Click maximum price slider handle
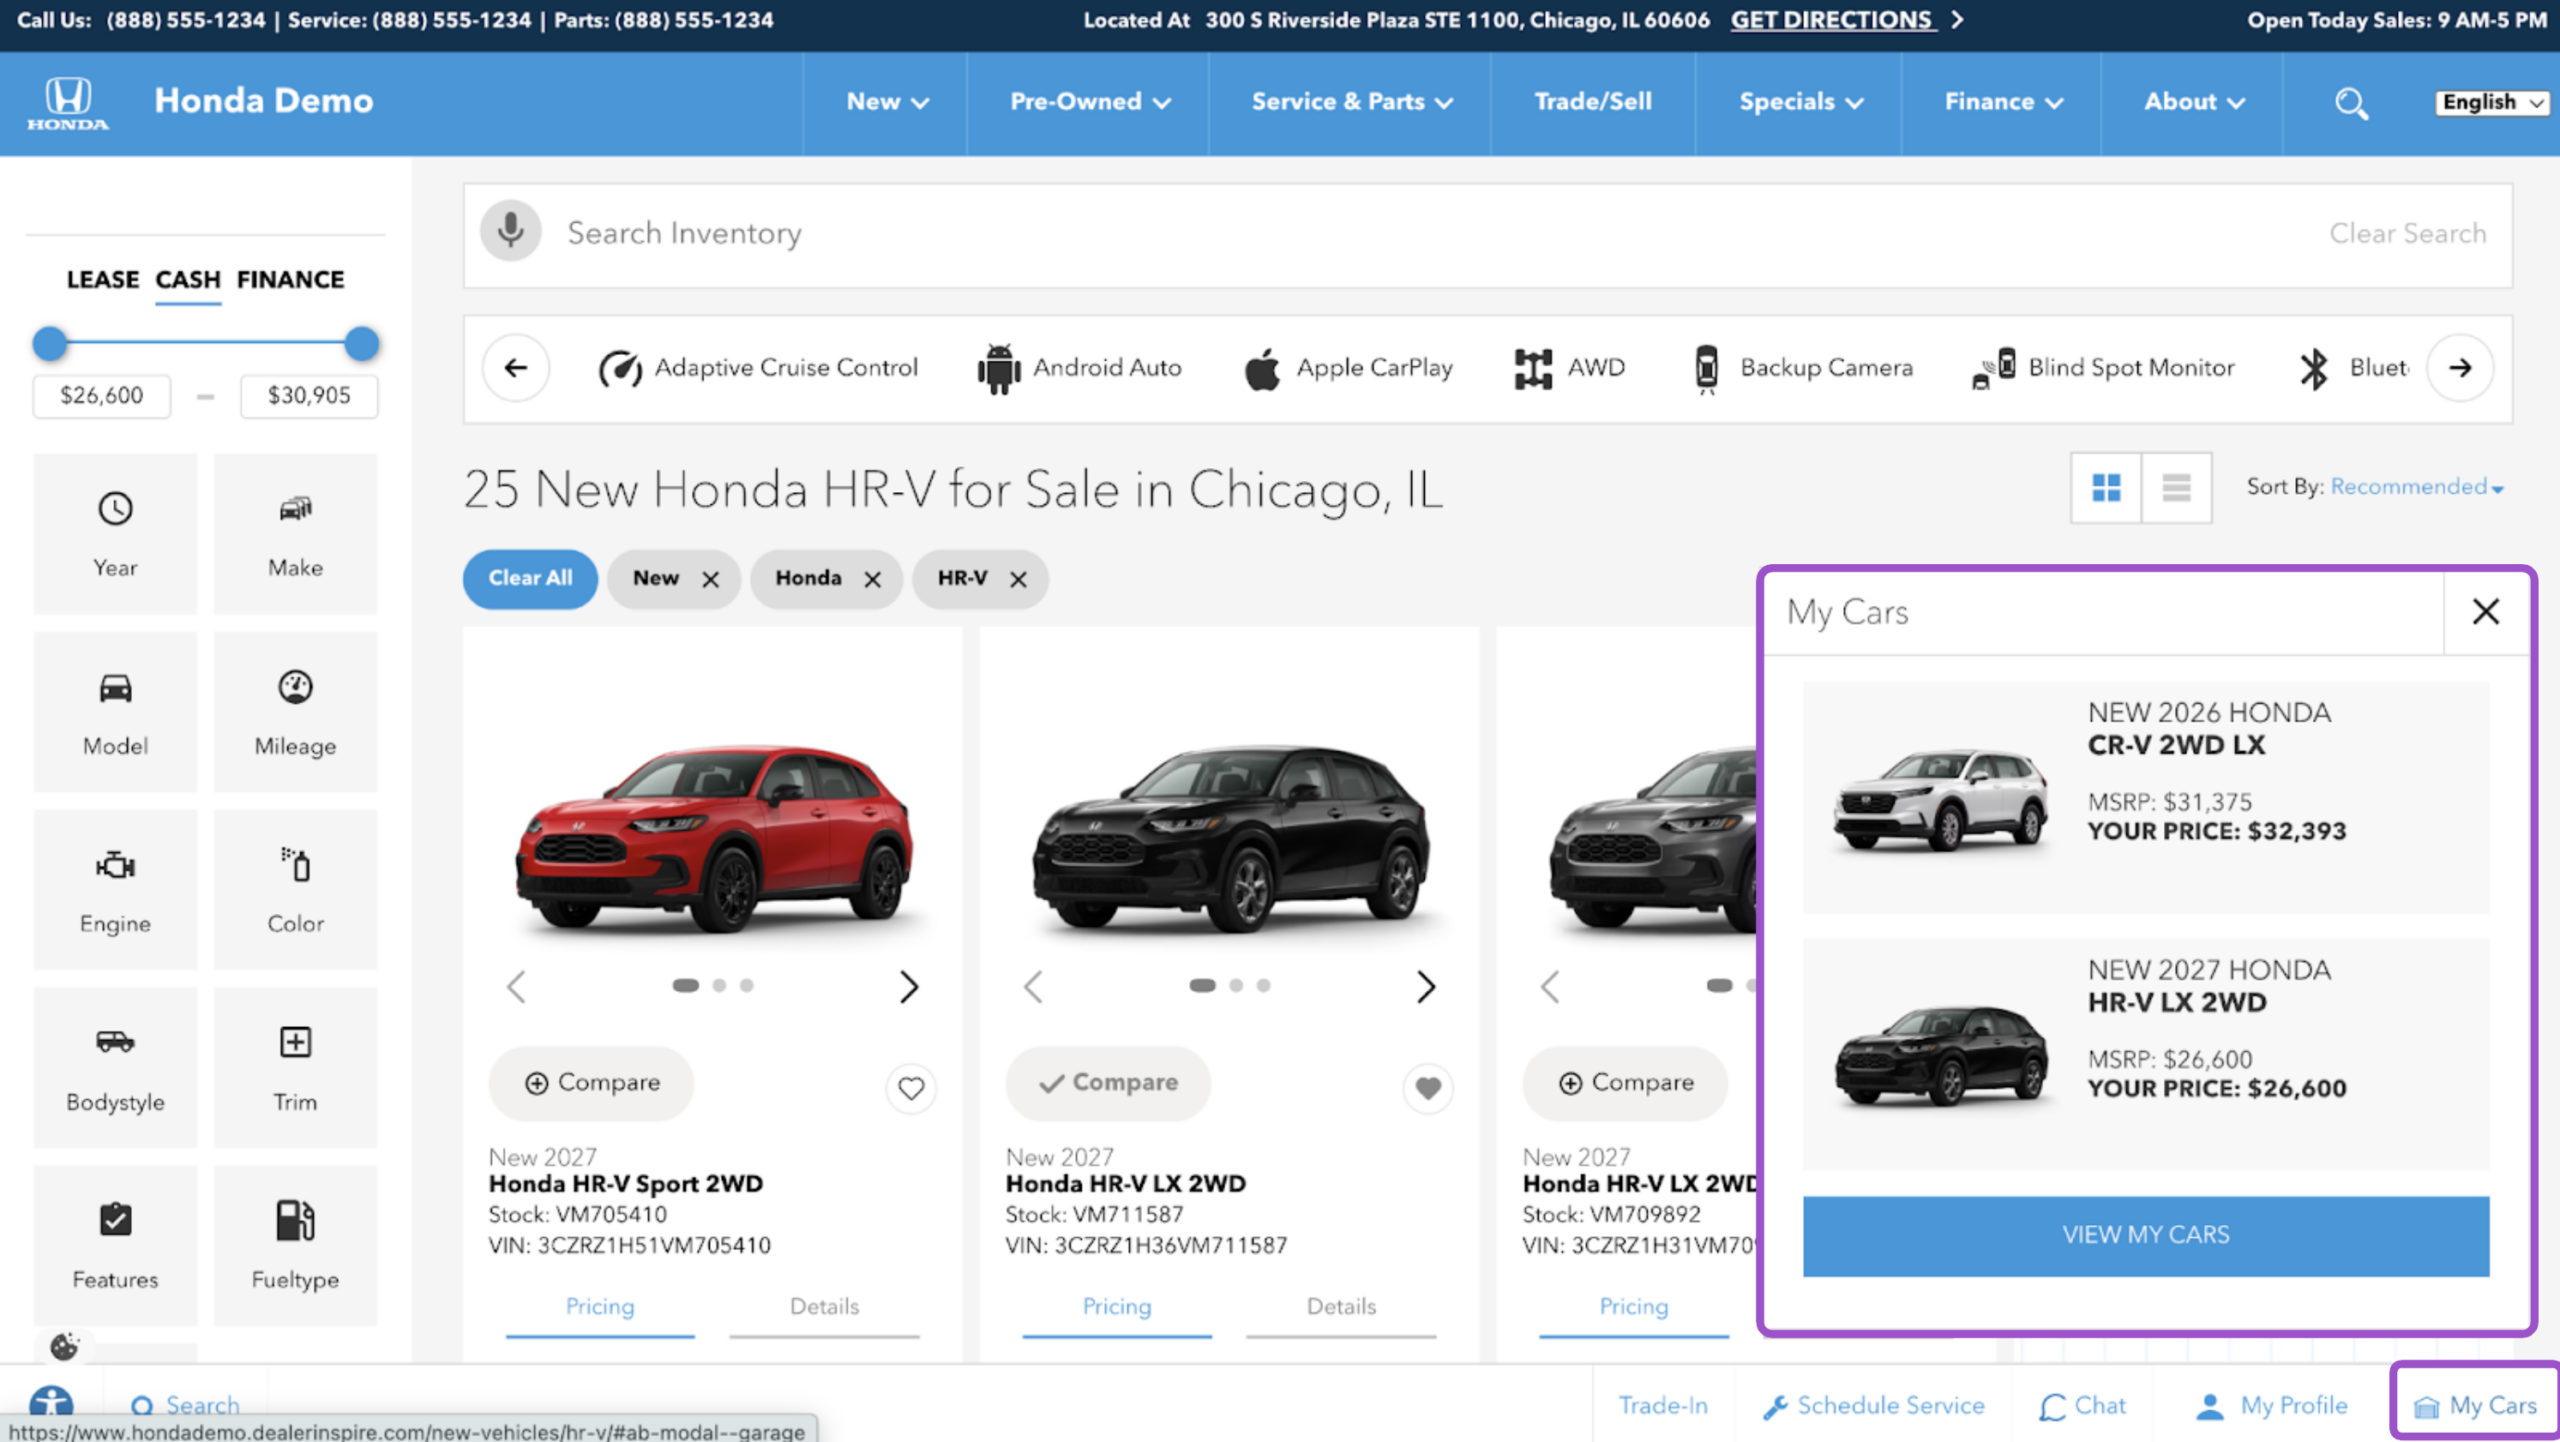The width and height of the screenshot is (2560, 1442). [362, 343]
